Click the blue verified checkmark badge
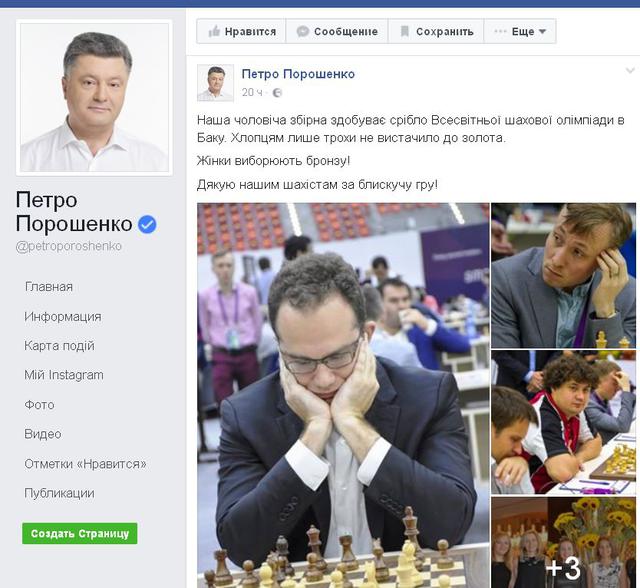The width and height of the screenshot is (640, 588). [147, 224]
